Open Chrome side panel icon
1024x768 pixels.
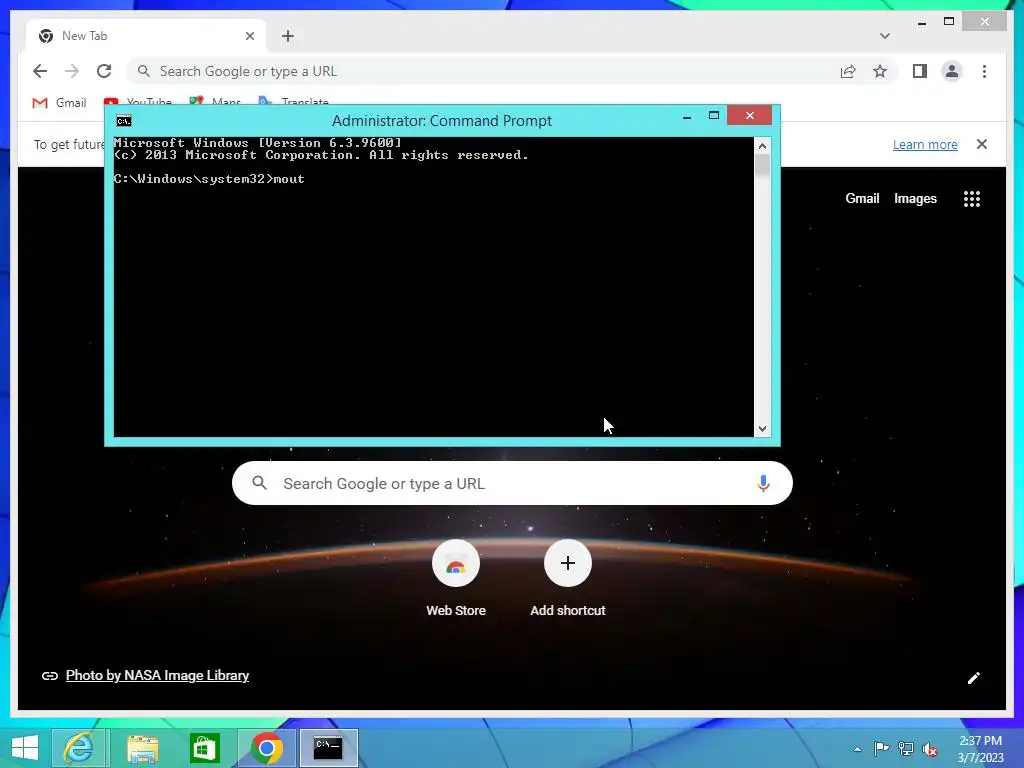pyautogui.click(x=920, y=71)
